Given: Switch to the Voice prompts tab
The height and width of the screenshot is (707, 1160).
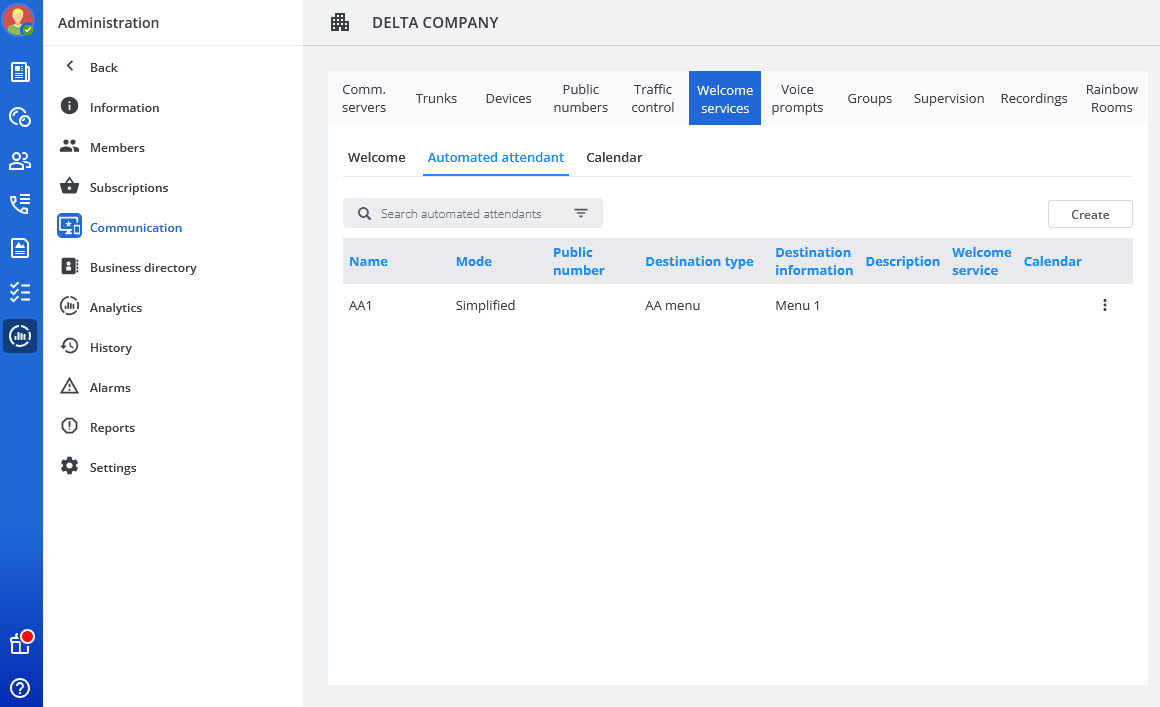Looking at the screenshot, I should pyautogui.click(x=797, y=98).
